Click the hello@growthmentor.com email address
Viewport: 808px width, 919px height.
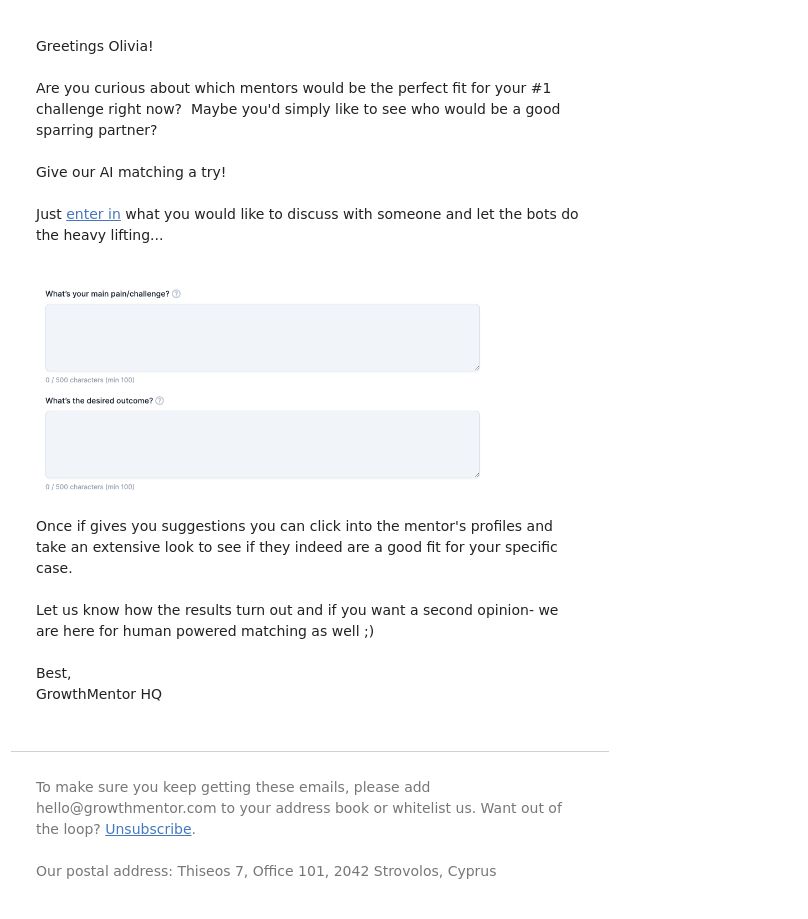tap(126, 808)
